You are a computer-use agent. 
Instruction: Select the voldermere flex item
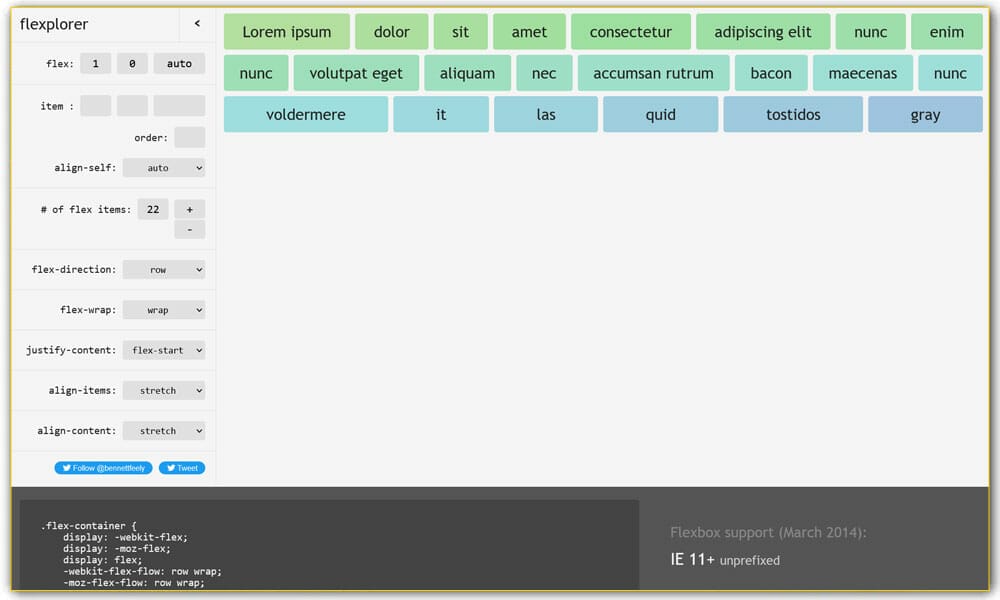[306, 115]
